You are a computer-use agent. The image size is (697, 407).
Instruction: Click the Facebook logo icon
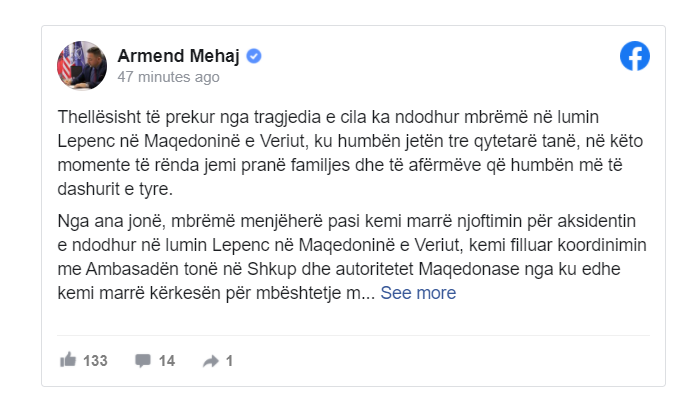635,57
